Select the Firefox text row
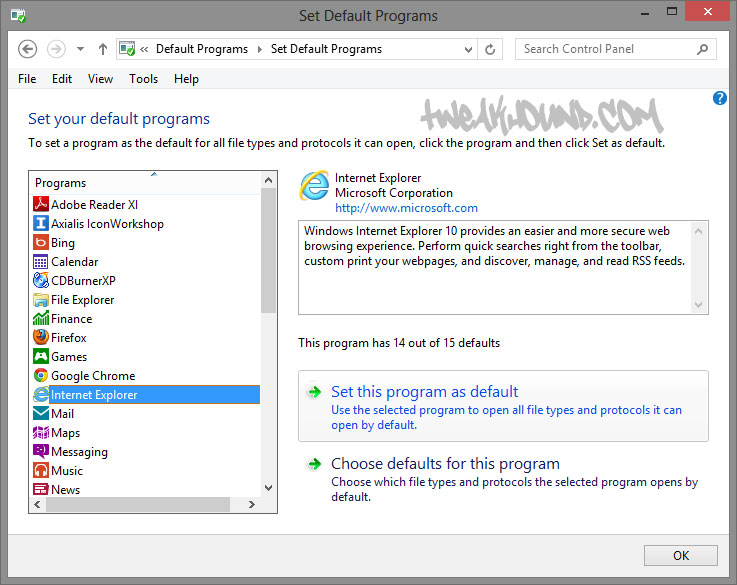The width and height of the screenshot is (737, 585). (x=69, y=337)
